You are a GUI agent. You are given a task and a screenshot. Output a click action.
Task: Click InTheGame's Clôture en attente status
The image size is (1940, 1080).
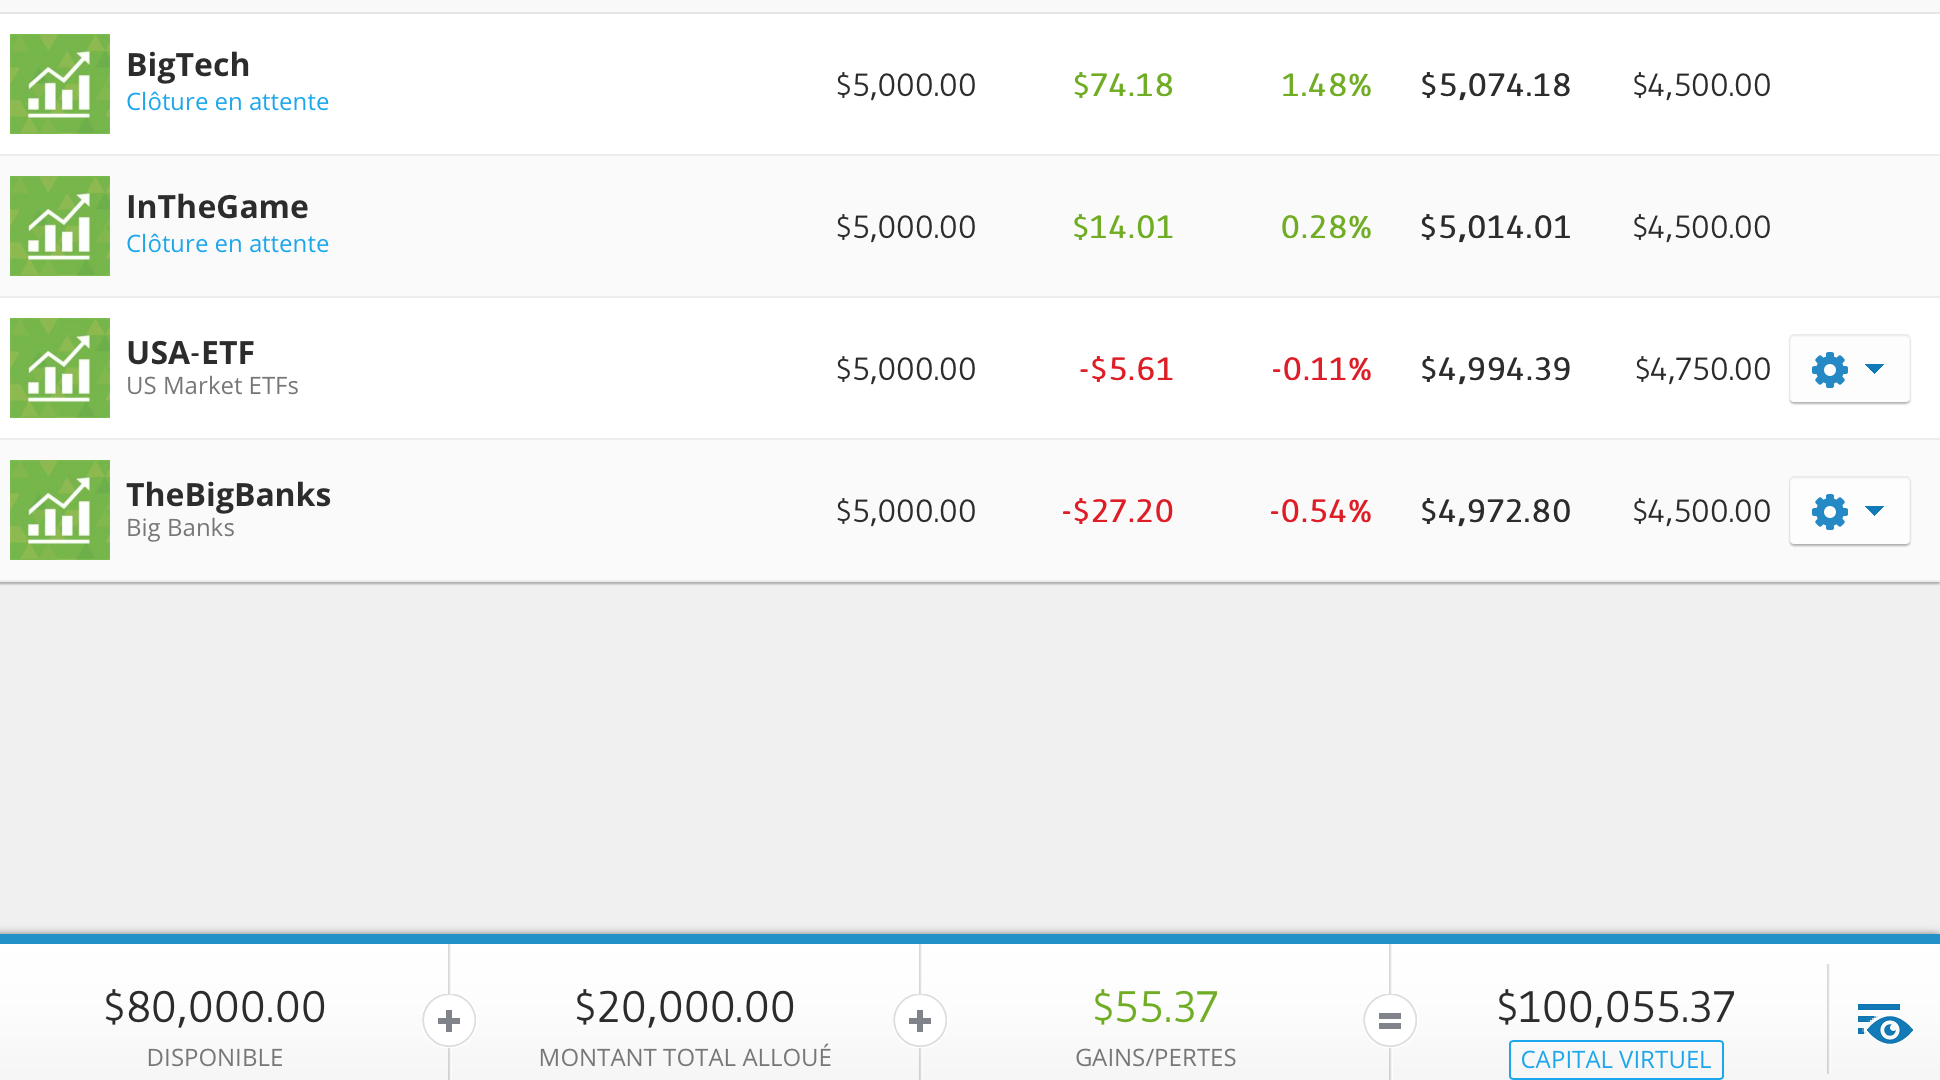[227, 244]
